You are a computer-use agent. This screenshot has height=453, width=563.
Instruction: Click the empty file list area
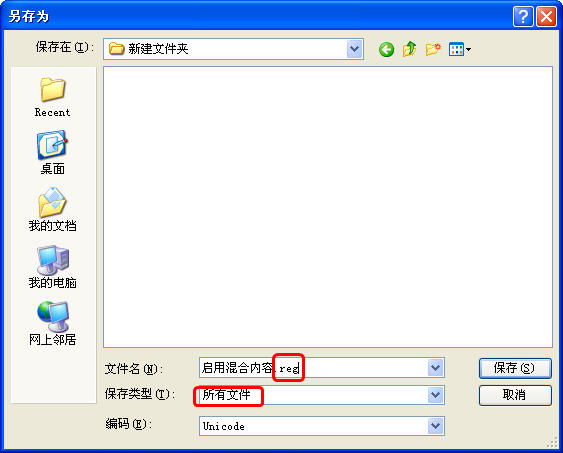click(328, 207)
